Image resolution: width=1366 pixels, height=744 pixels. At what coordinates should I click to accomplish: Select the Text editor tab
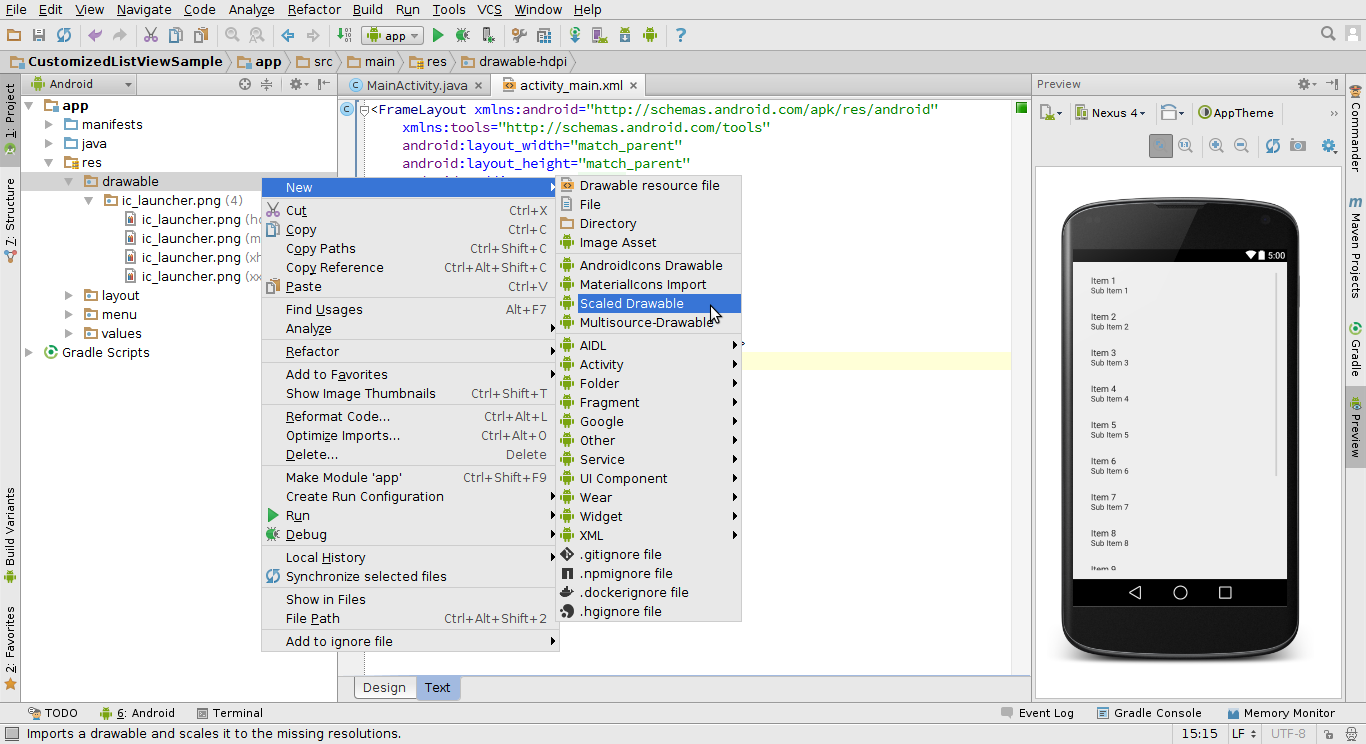pyautogui.click(x=437, y=688)
